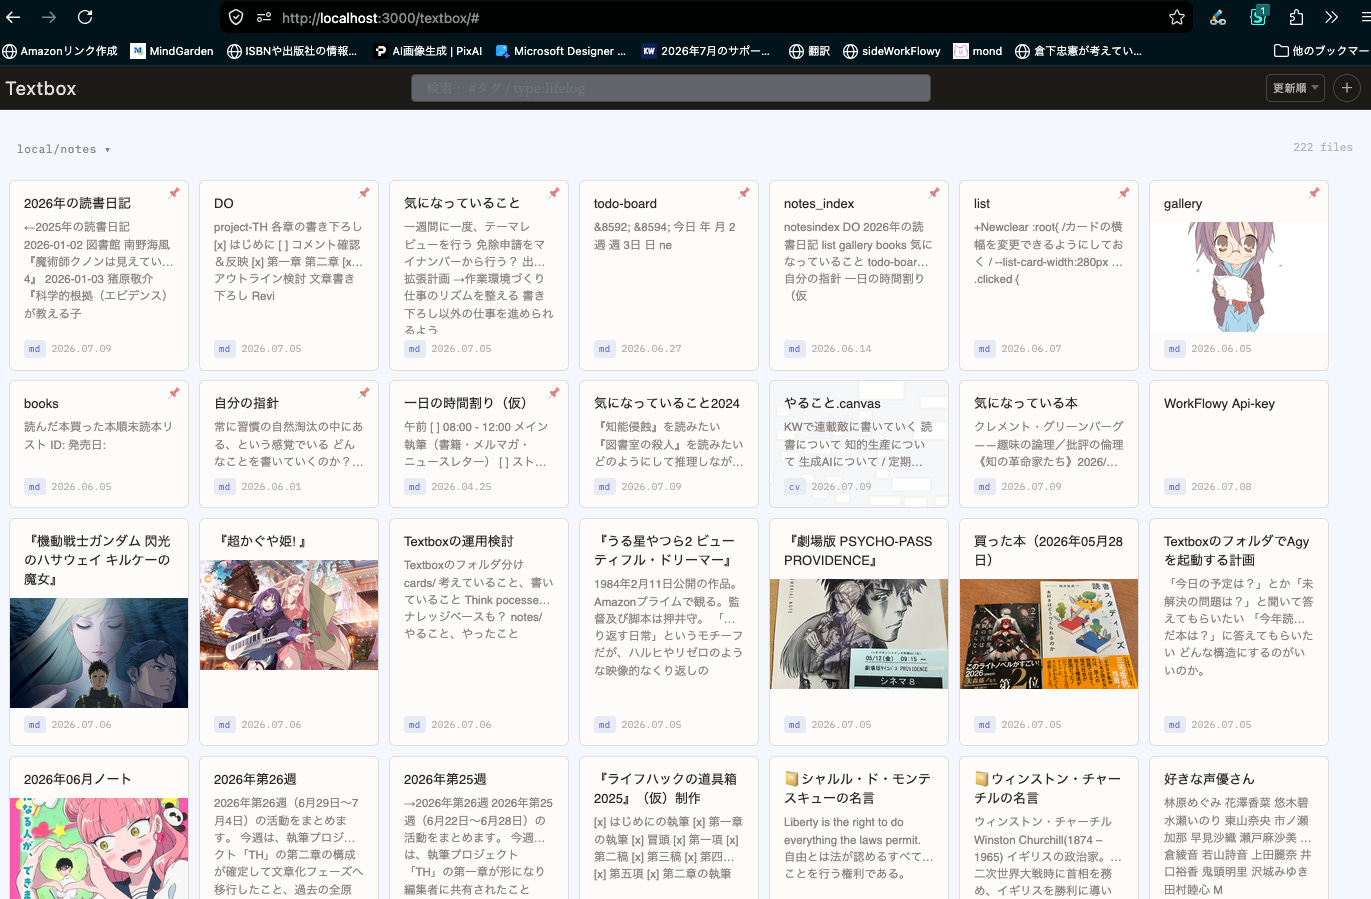Unpin the books card
This screenshot has height=899, width=1371.
pos(174,393)
